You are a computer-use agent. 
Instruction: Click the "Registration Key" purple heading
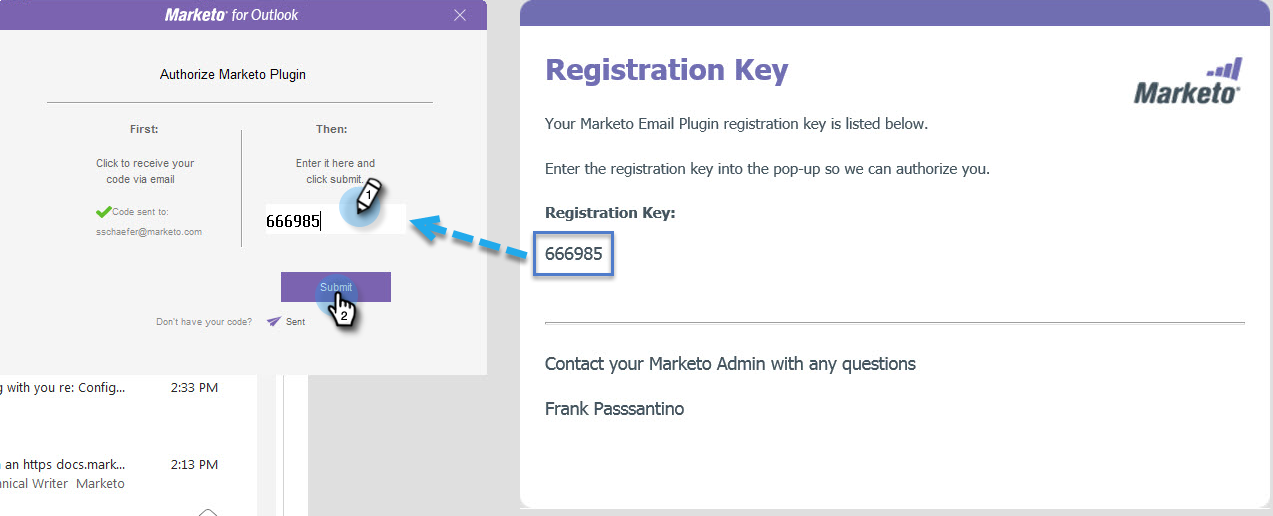click(x=666, y=71)
